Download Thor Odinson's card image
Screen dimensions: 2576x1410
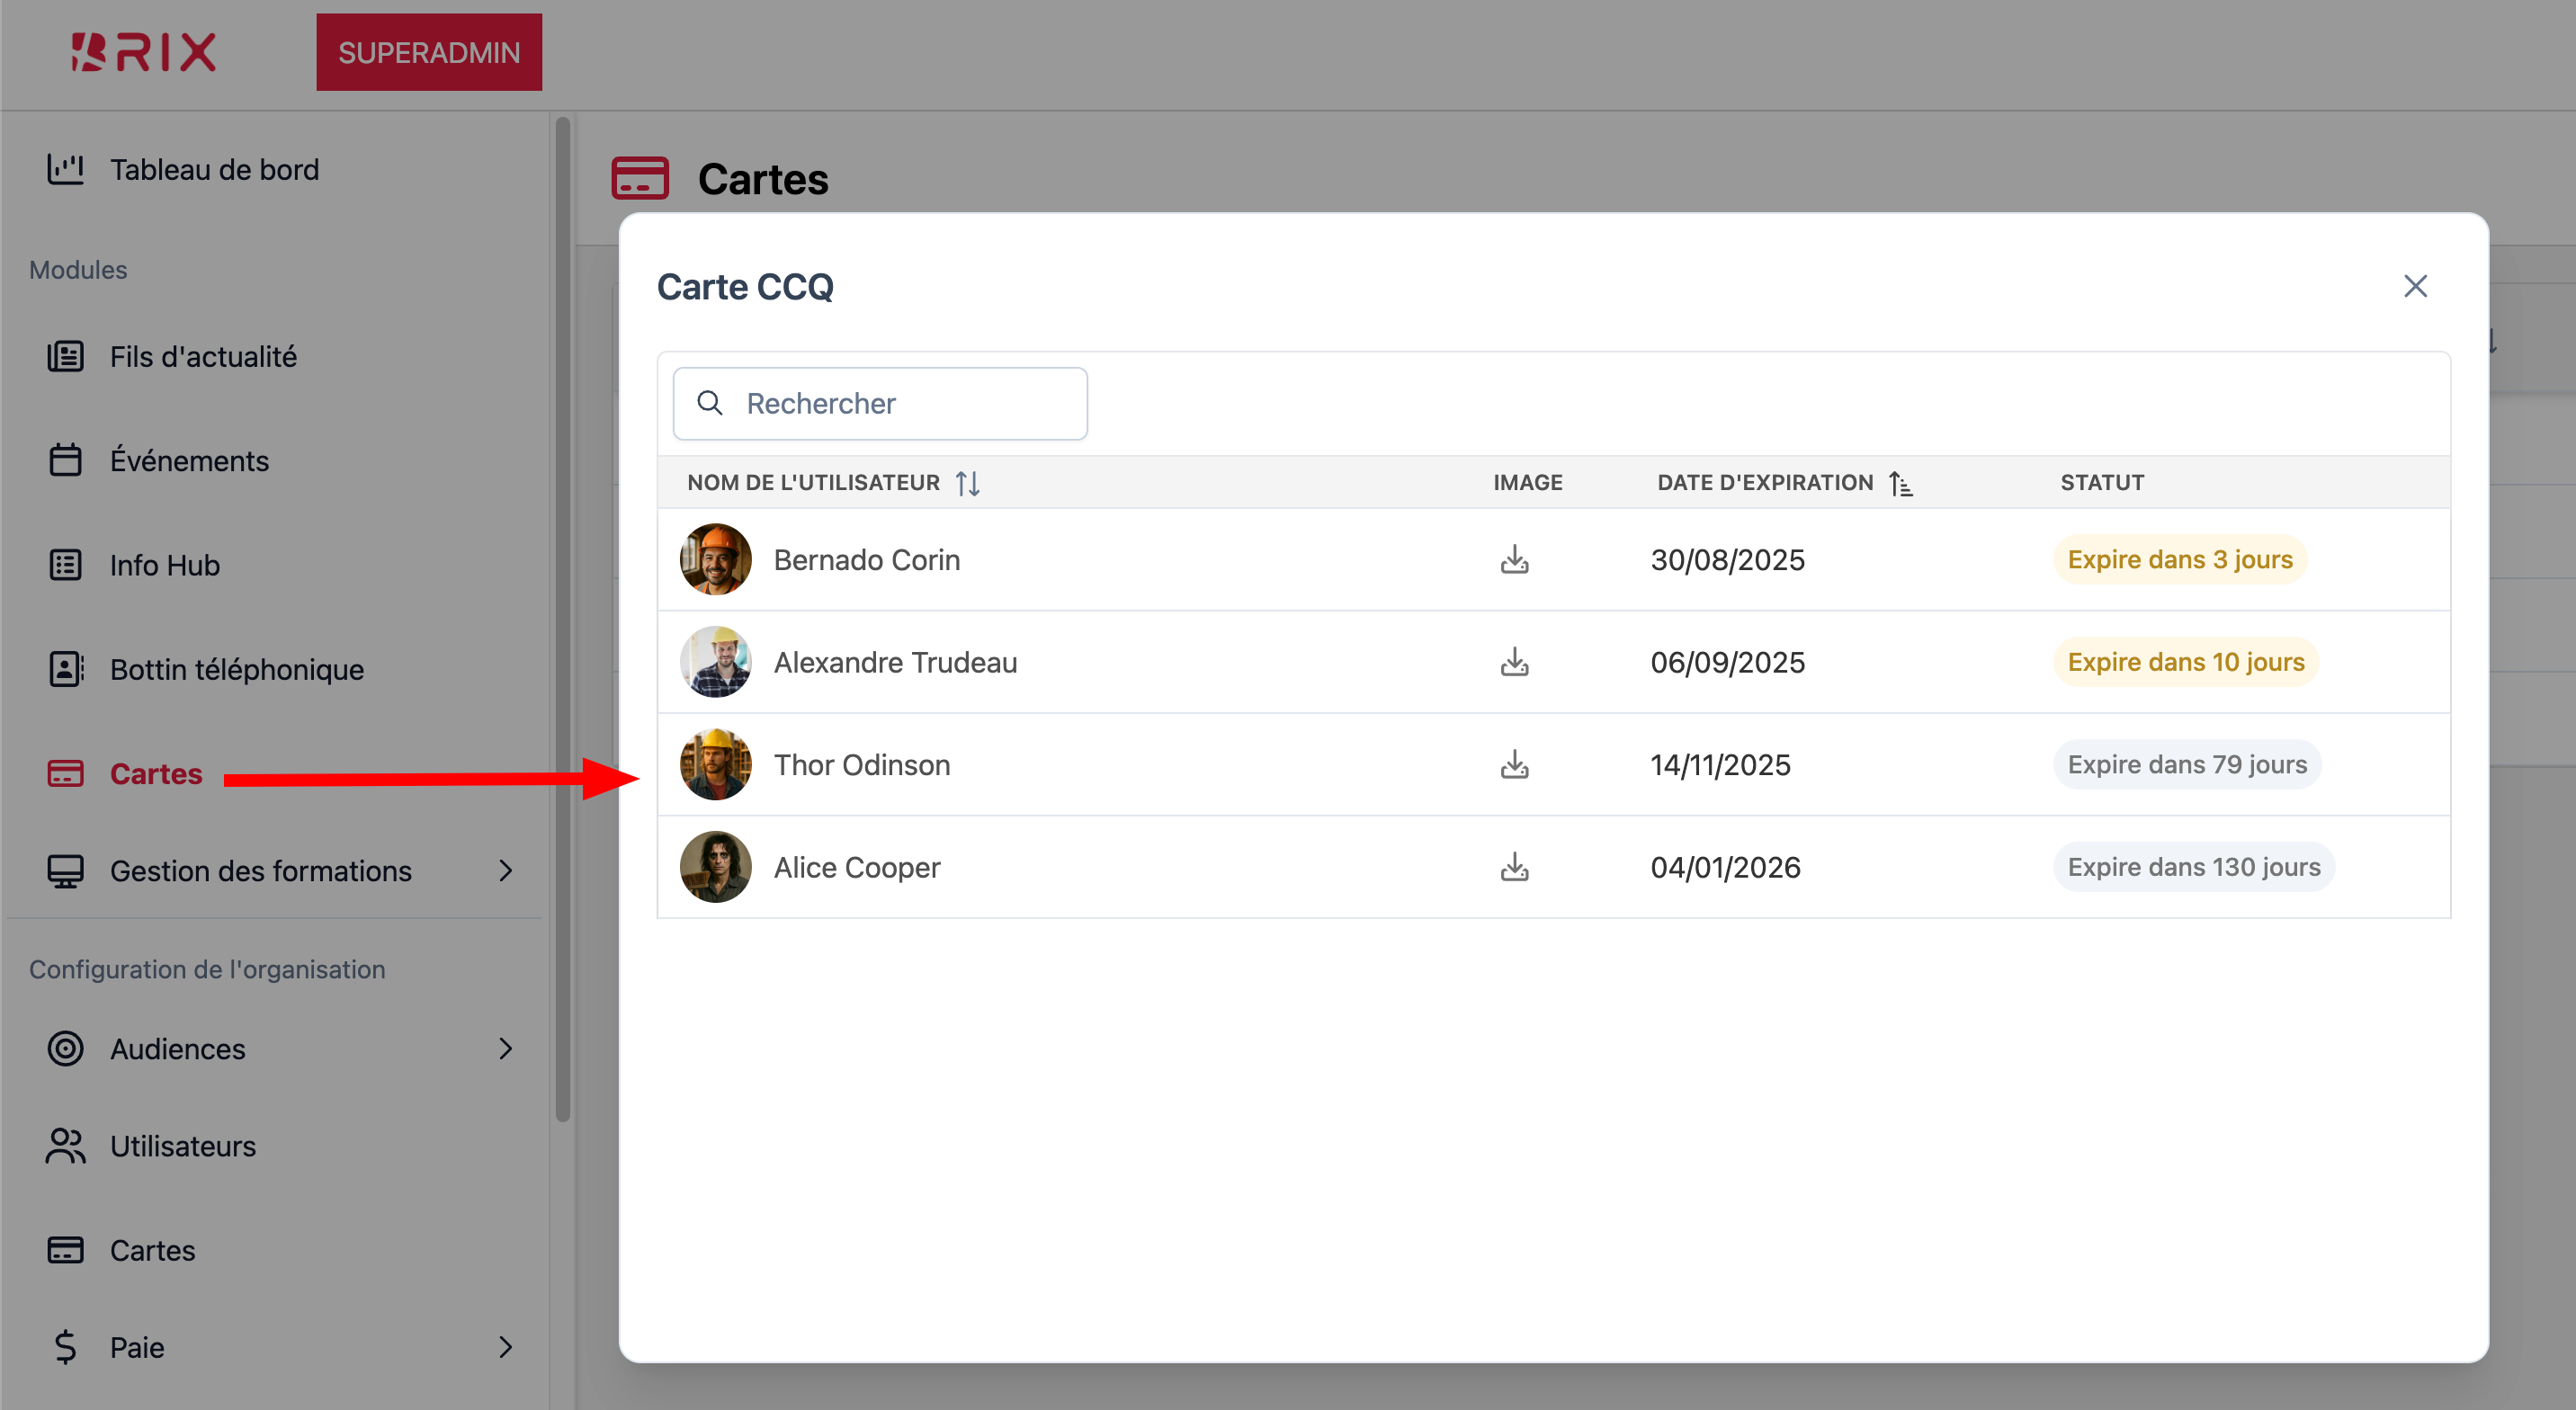1514,765
